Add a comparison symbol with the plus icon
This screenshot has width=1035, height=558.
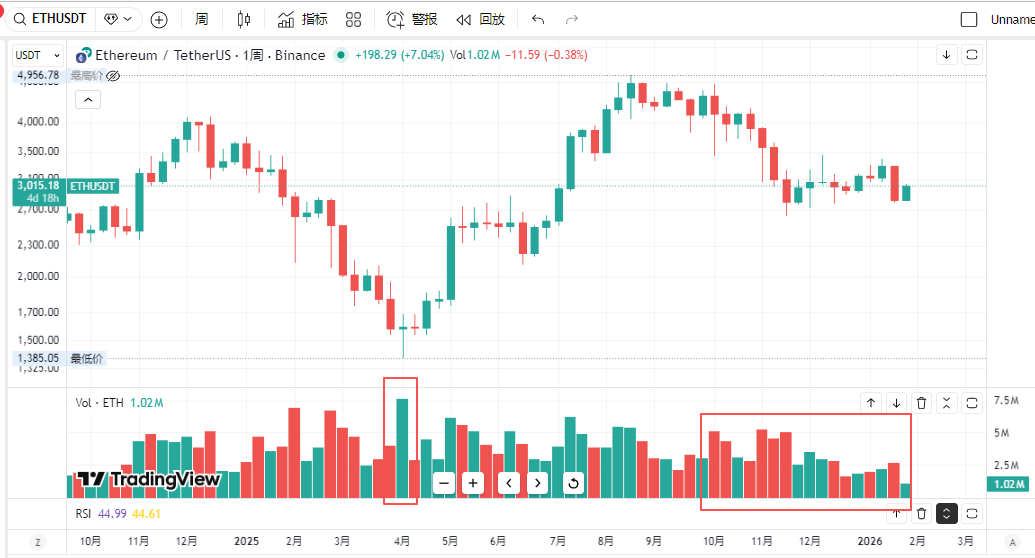(x=159, y=20)
